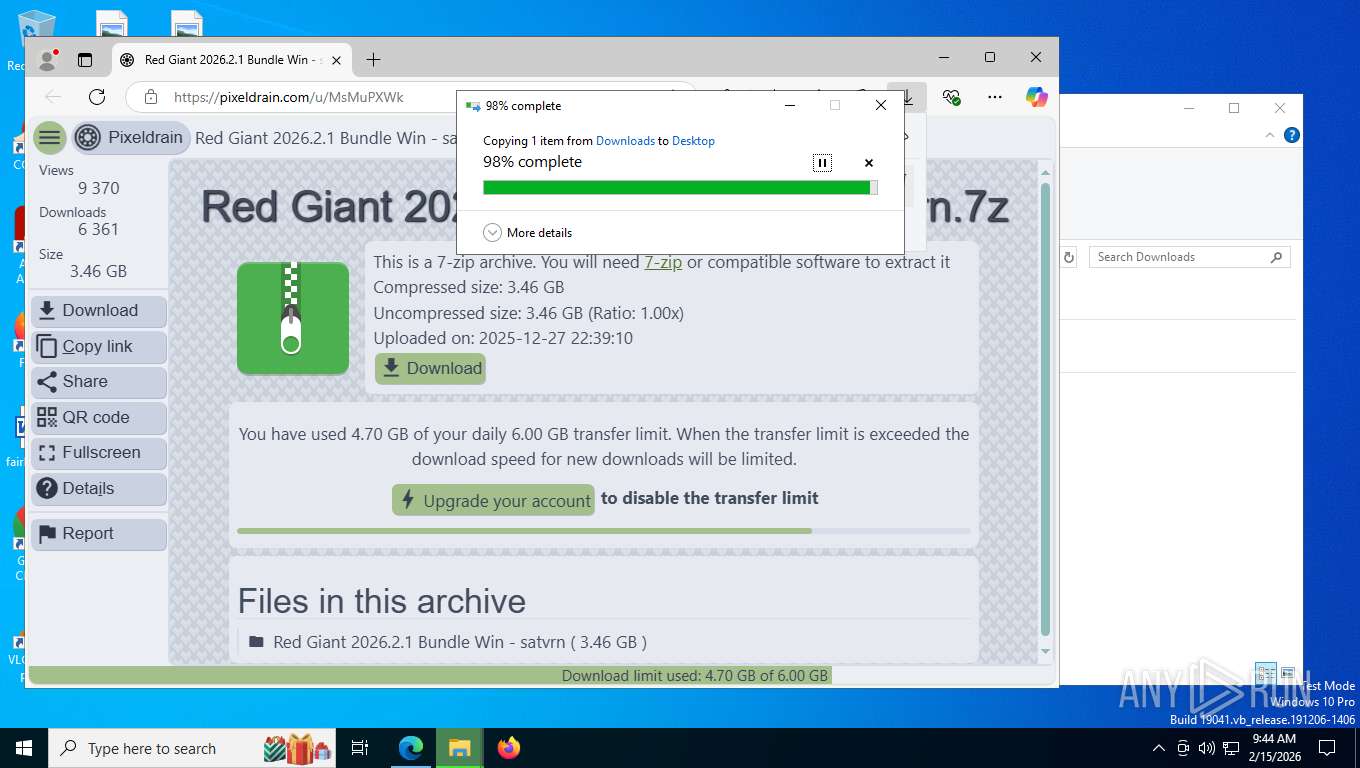This screenshot has width=1360, height=768.
Task: Click the search magnifier in Explorer
Action: [x=1276, y=257]
